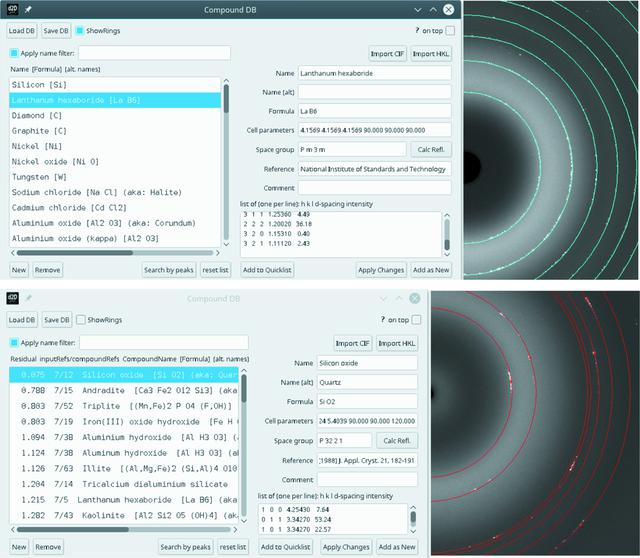640x558 pixels.
Task: Uncheck ShowRings in the top window
Action: [80, 31]
